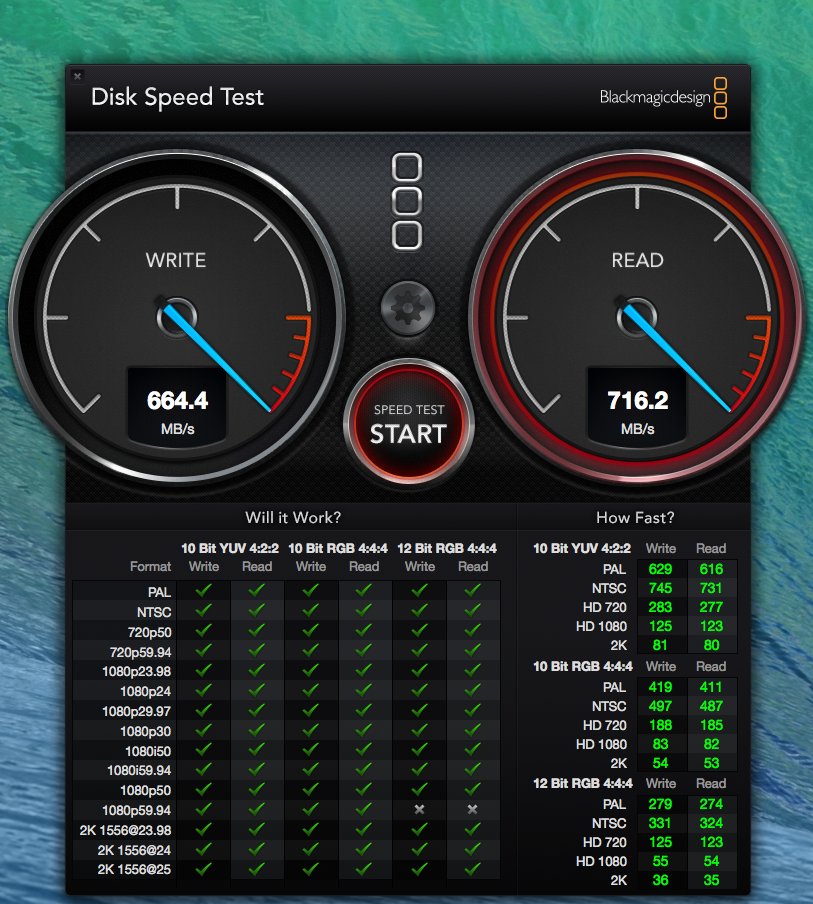Image resolution: width=813 pixels, height=904 pixels.
Task: Click 12 Bit RGB NTSC write value 331
Action: point(660,823)
